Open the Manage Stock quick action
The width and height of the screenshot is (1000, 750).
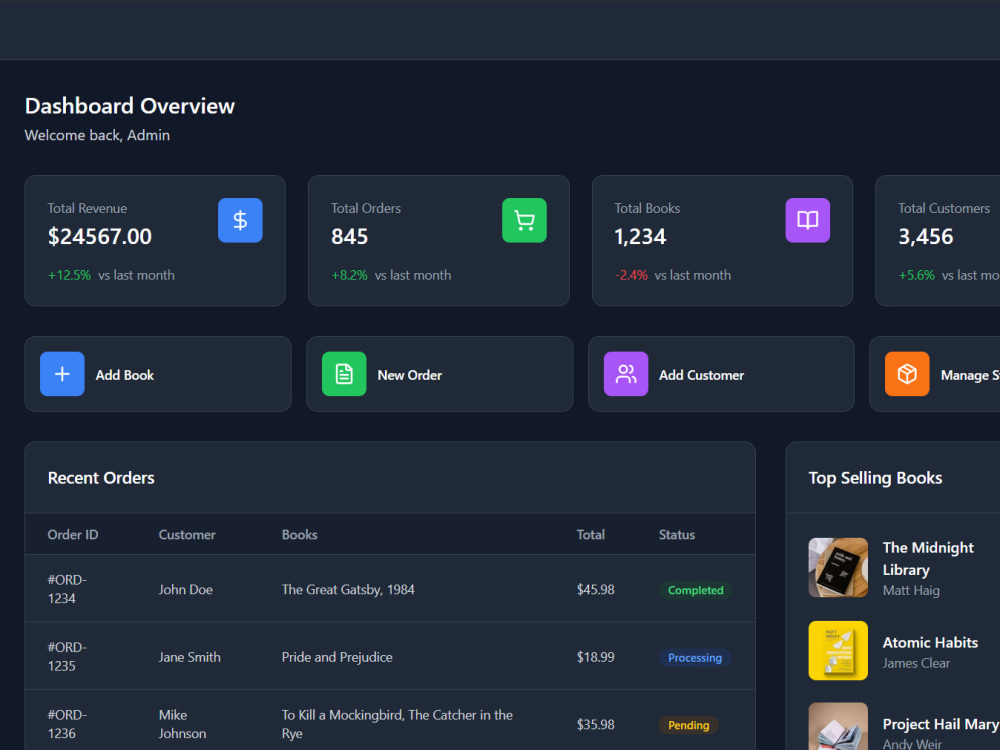(935, 374)
